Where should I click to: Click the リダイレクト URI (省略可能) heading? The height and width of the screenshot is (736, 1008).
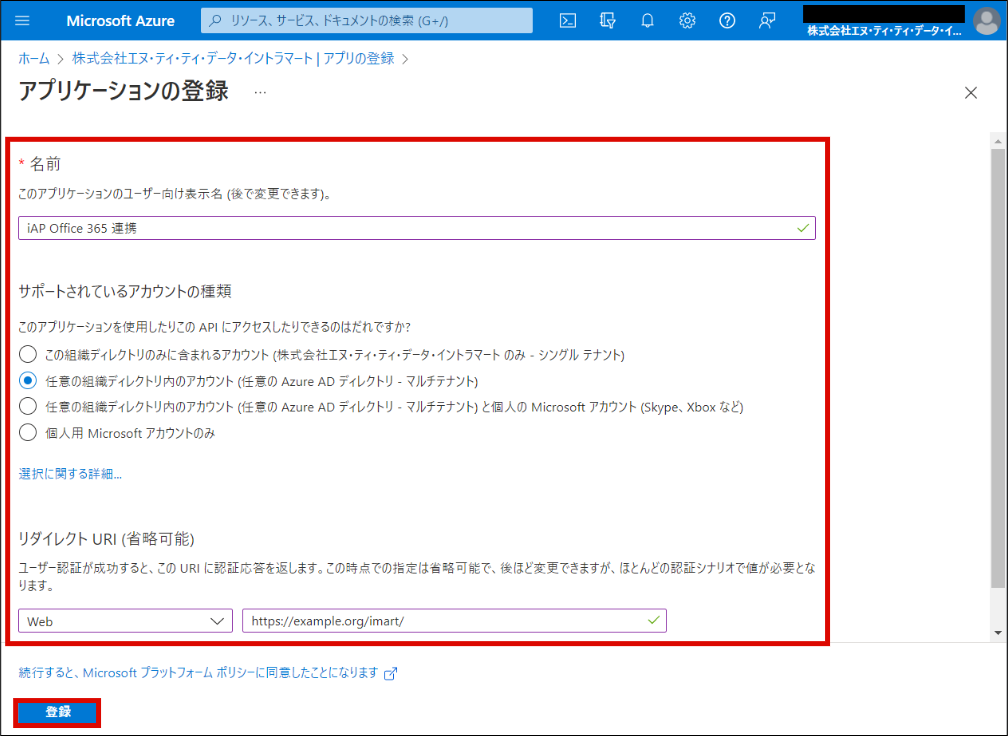106,539
